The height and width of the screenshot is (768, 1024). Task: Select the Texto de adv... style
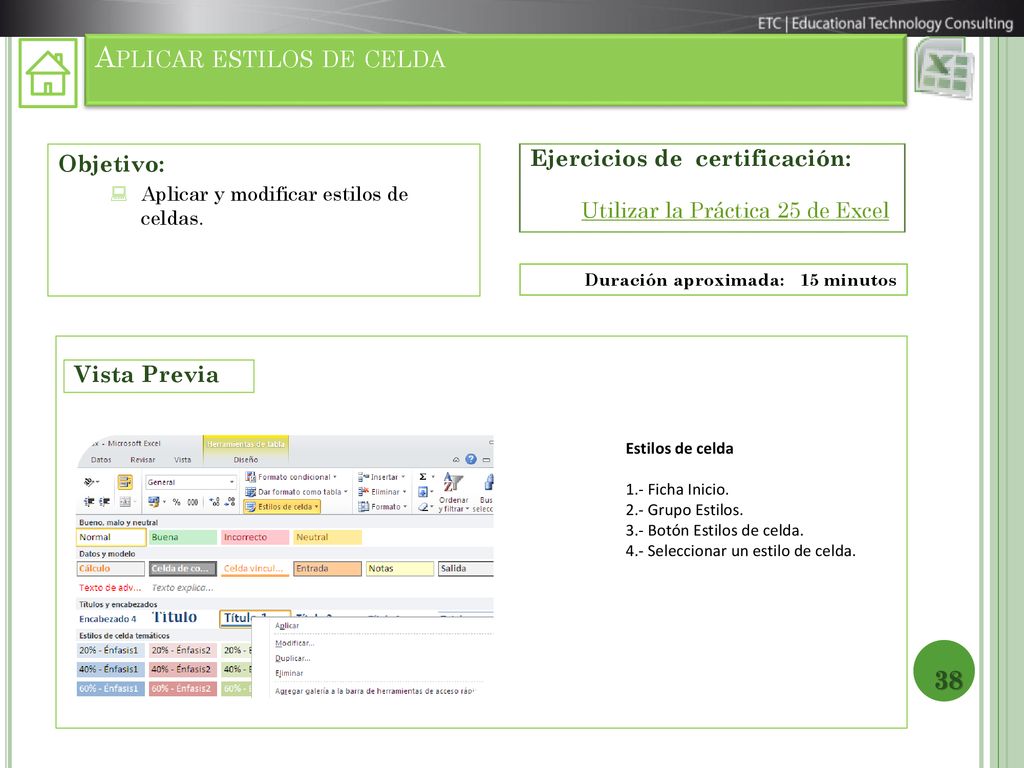pos(111,588)
